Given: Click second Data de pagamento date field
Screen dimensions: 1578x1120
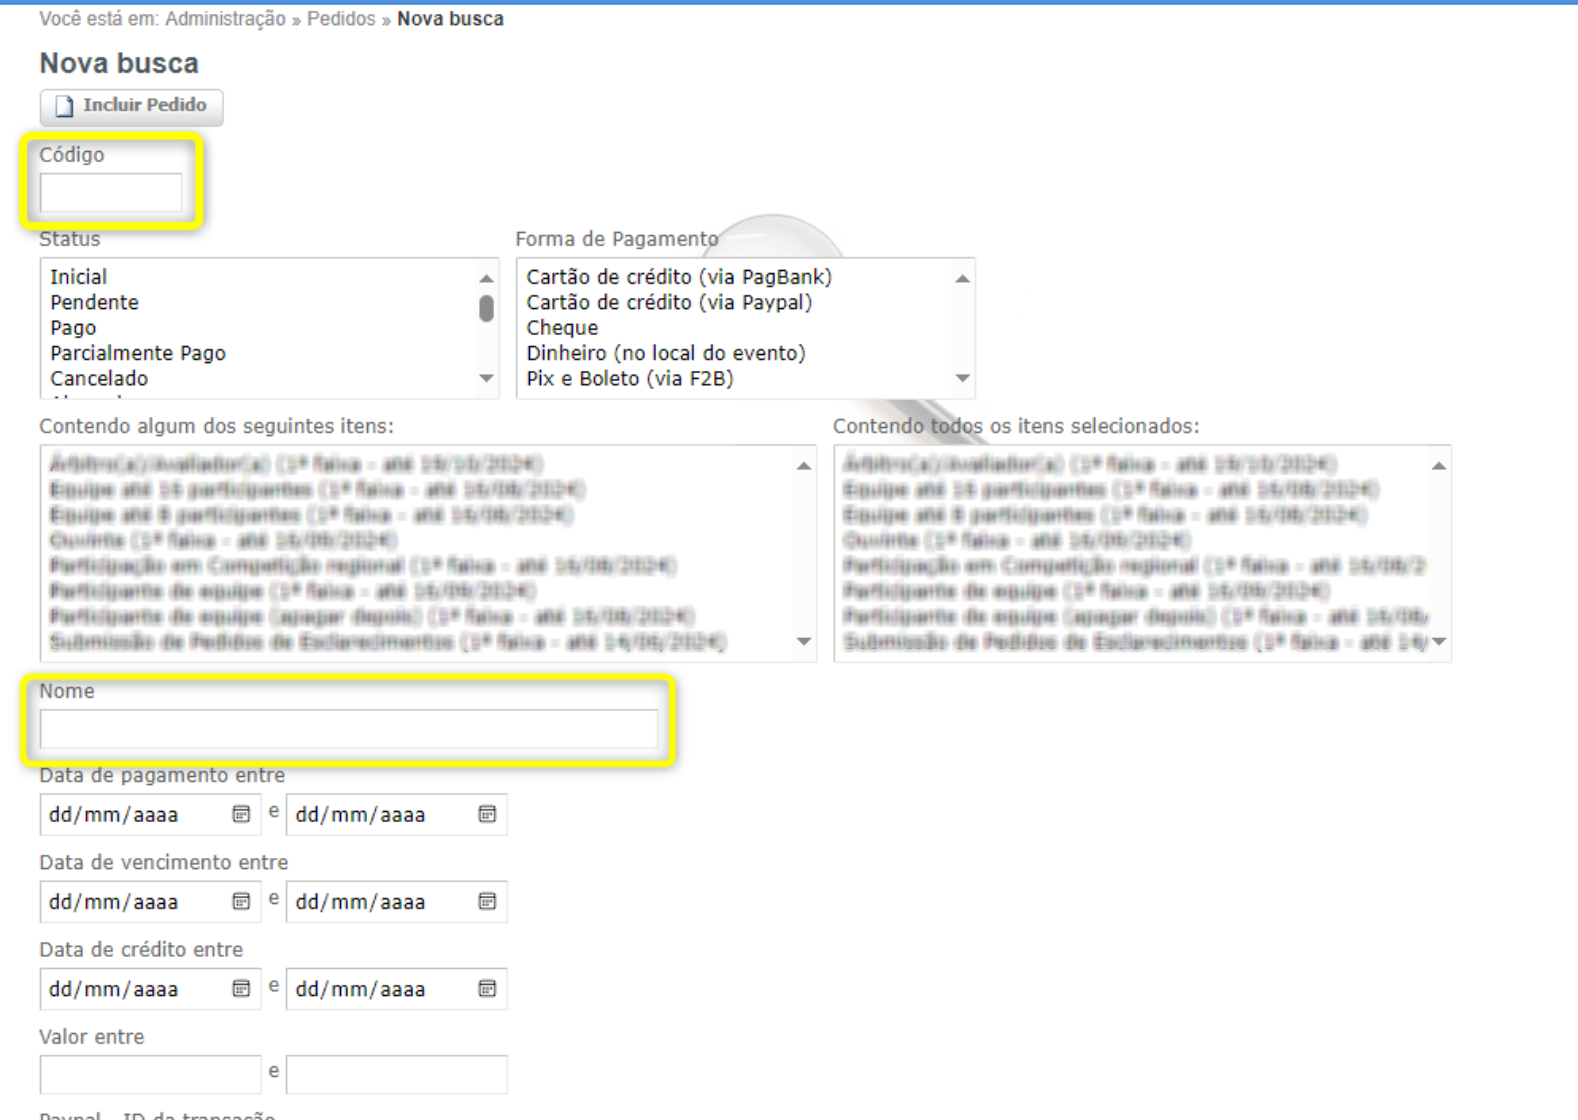Looking at the screenshot, I should pos(396,814).
